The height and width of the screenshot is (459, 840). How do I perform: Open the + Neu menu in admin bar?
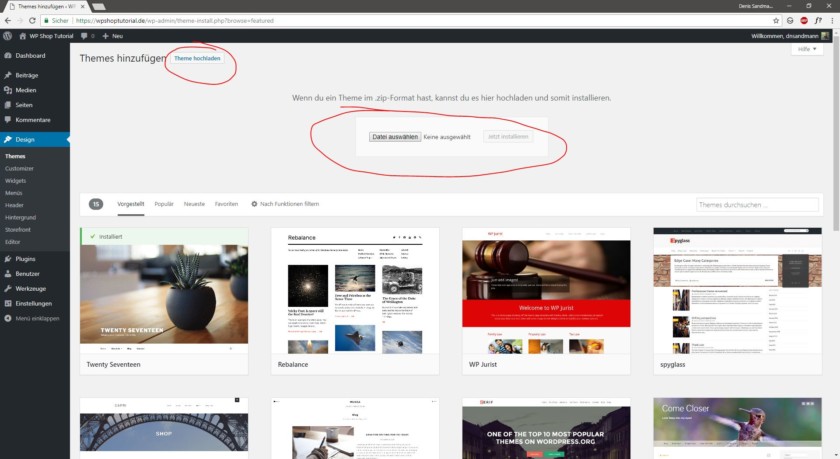[114, 36]
